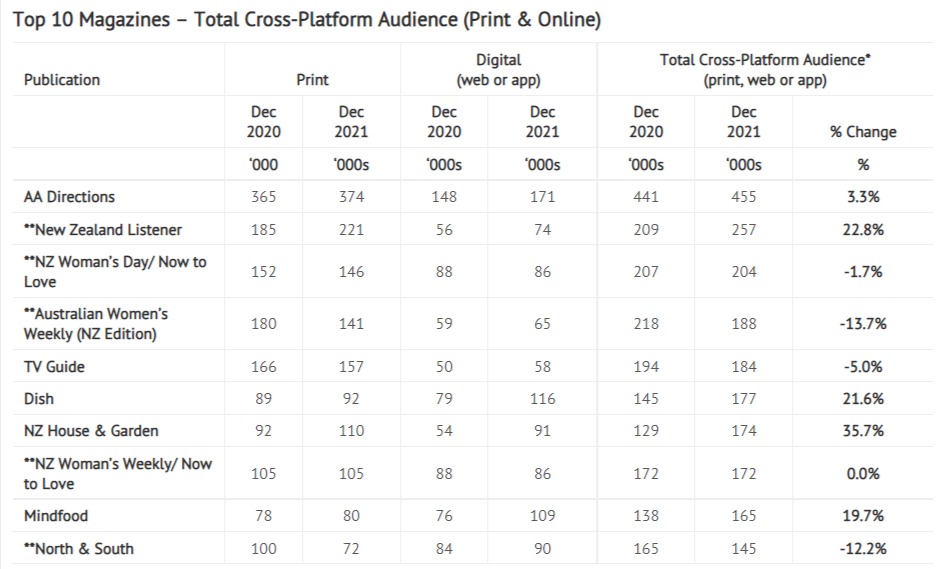The image size is (949, 569).
Task: Select AA Directions print value '374'
Action: [351, 197]
